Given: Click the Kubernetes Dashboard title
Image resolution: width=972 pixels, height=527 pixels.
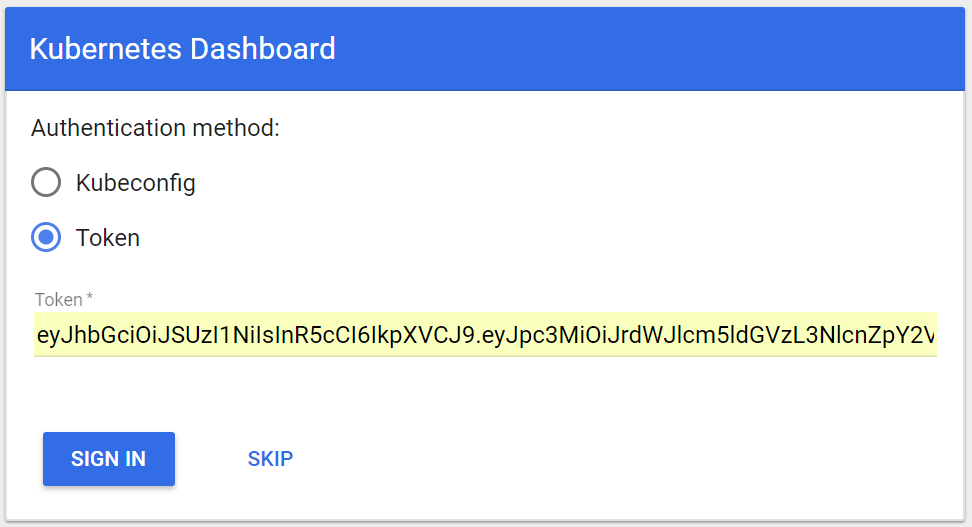Looking at the screenshot, I should pos(183,48).
